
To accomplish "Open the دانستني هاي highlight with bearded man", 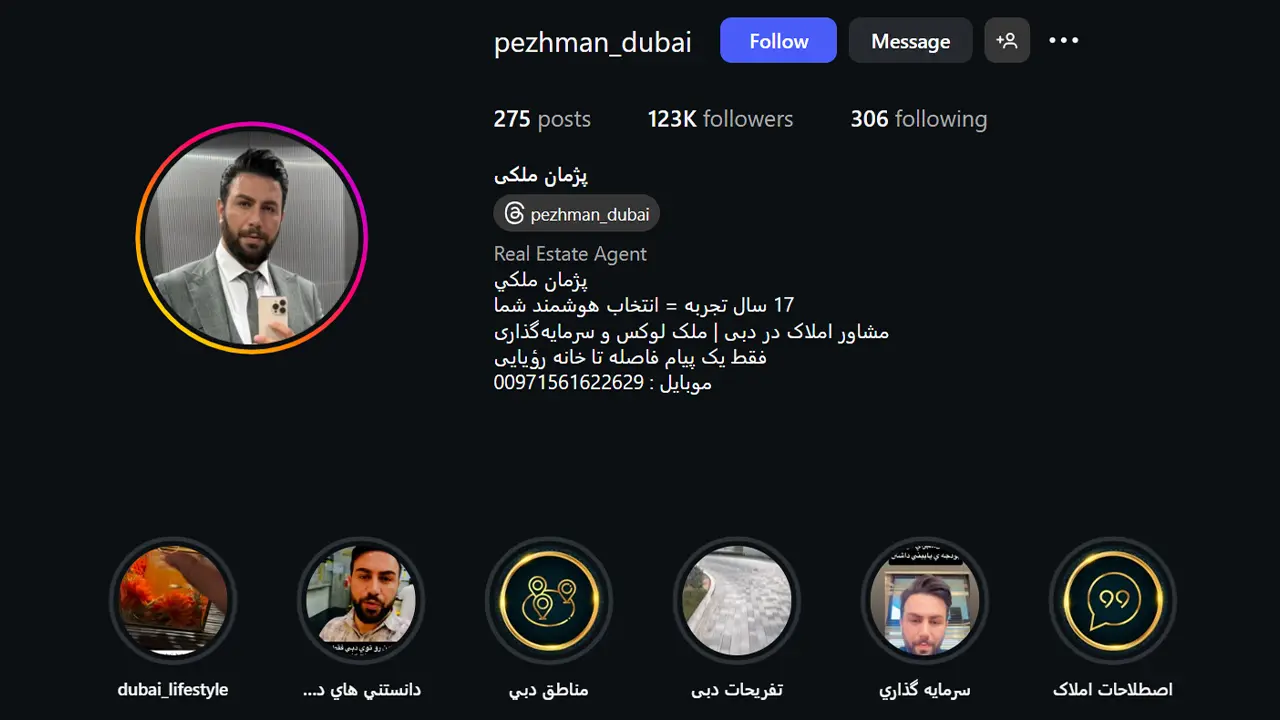I will tap(361, 601).
